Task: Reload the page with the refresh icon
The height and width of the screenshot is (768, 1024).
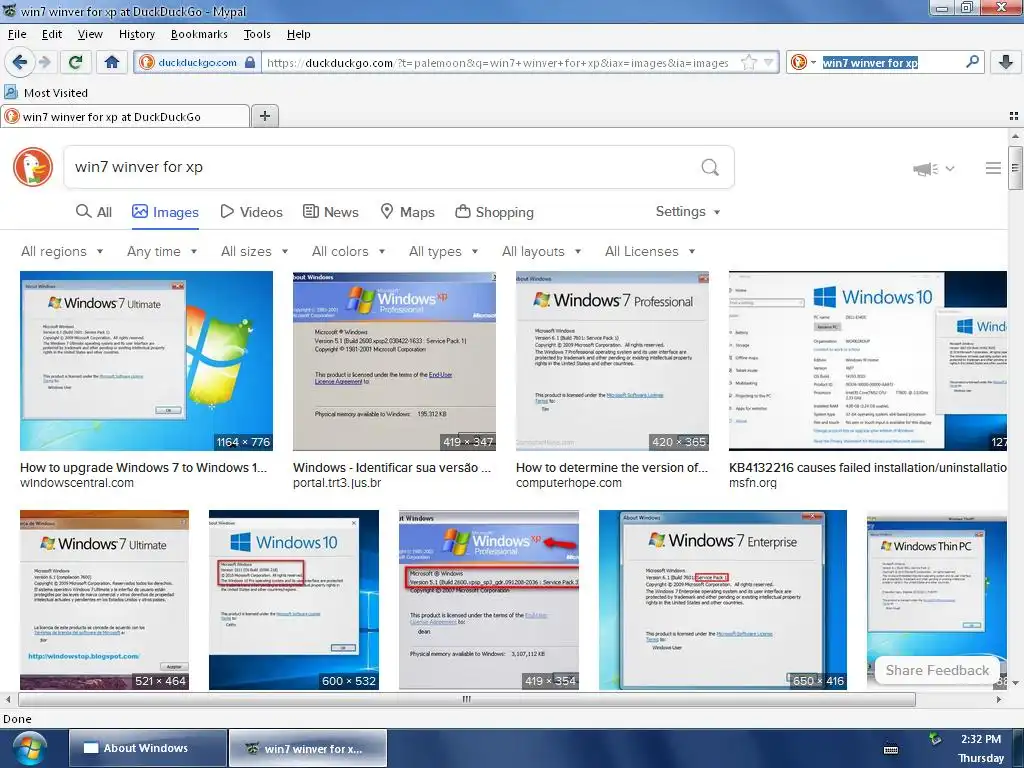Action: point(75,62)
